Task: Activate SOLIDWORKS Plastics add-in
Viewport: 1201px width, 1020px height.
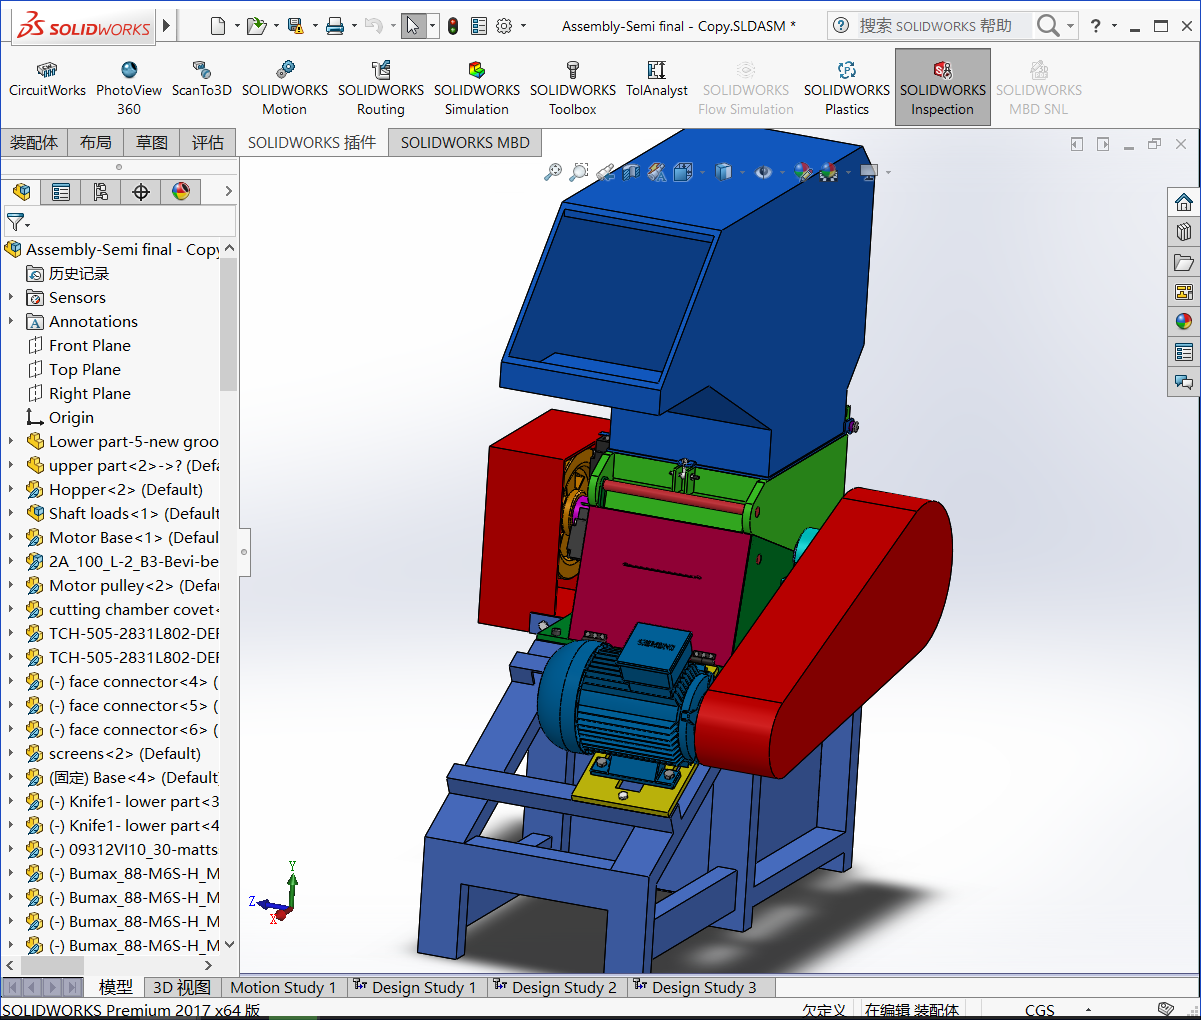Action: pos(847,88)
